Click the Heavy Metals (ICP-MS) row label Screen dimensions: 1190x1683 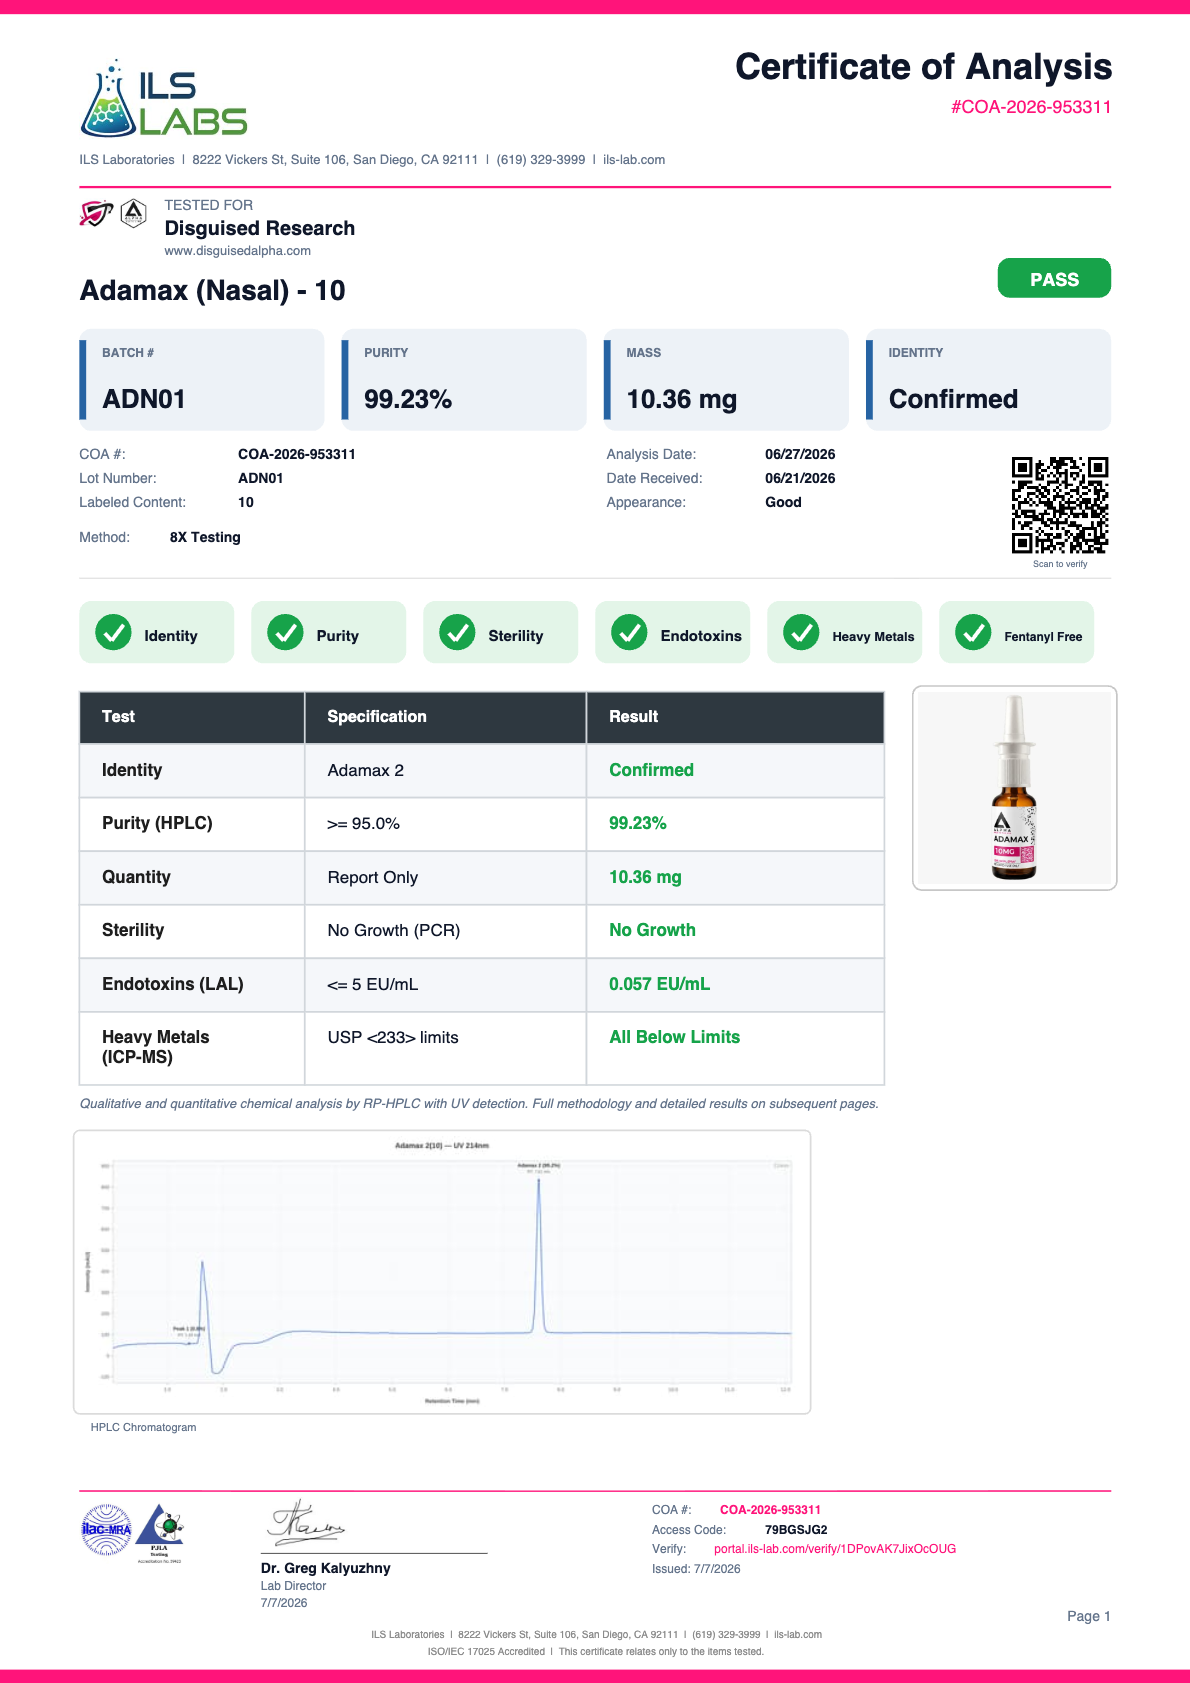click(x=155, y=1047)
